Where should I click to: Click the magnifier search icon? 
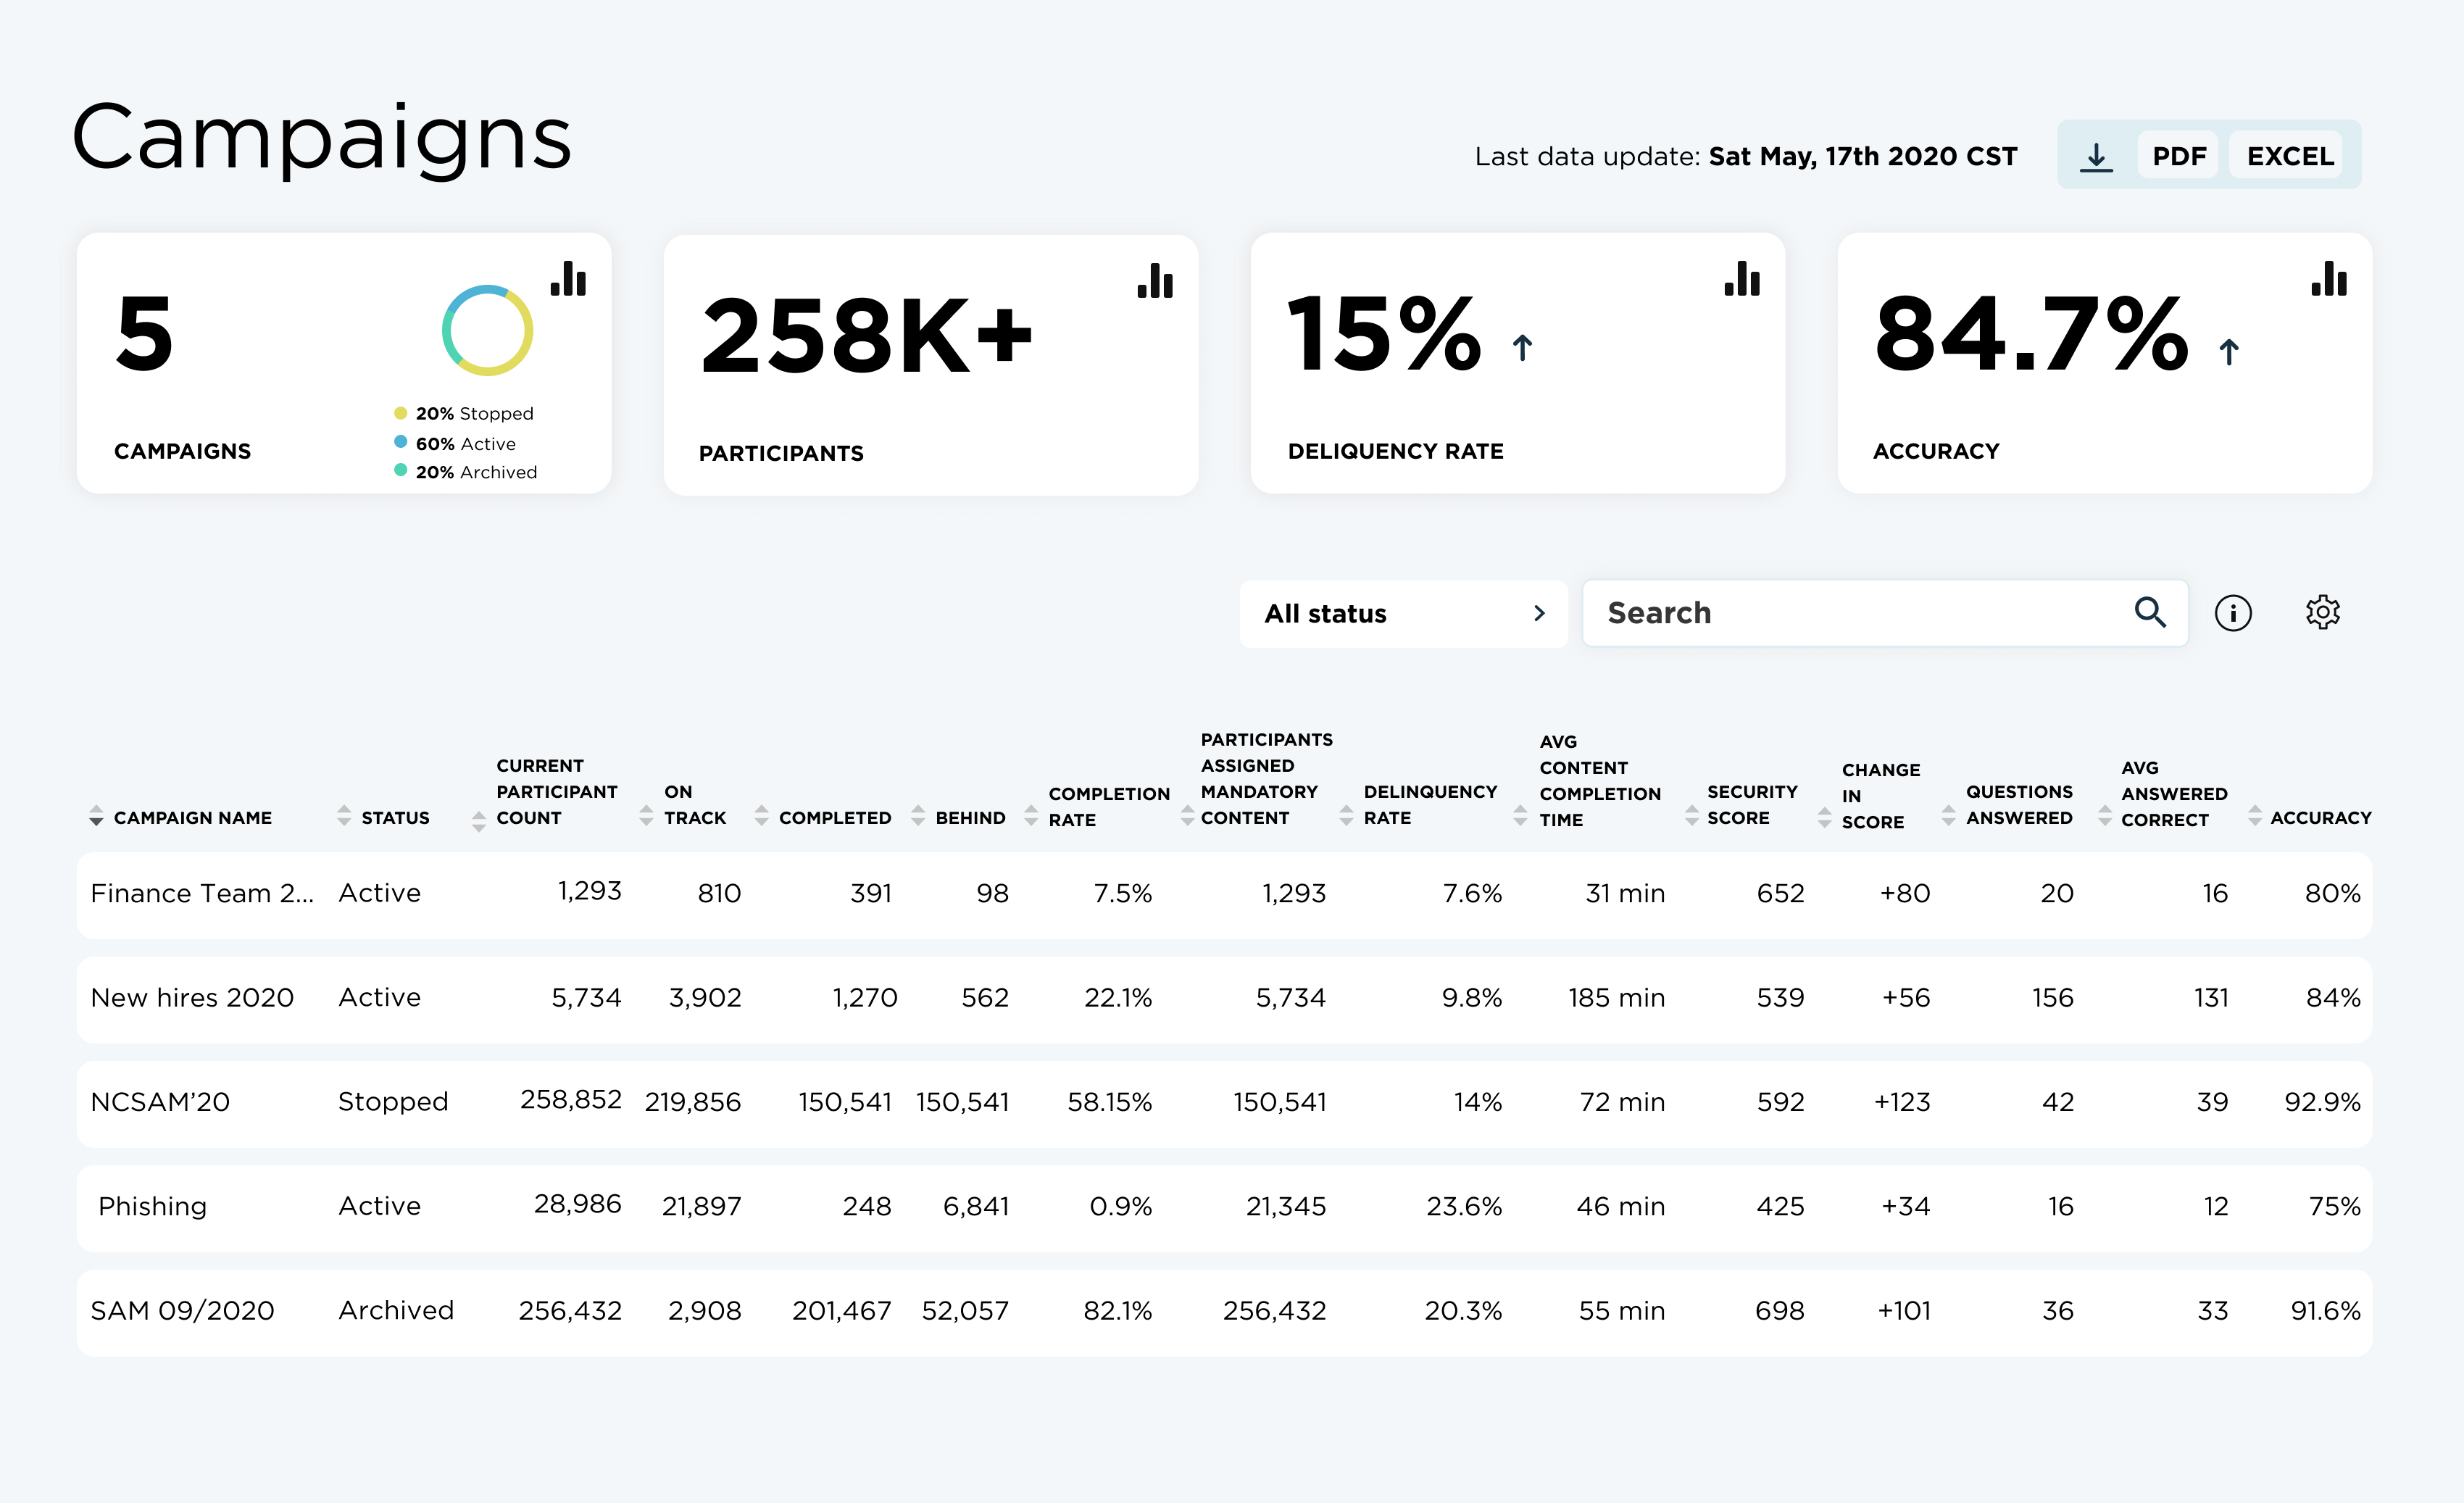pos(2150,612)
